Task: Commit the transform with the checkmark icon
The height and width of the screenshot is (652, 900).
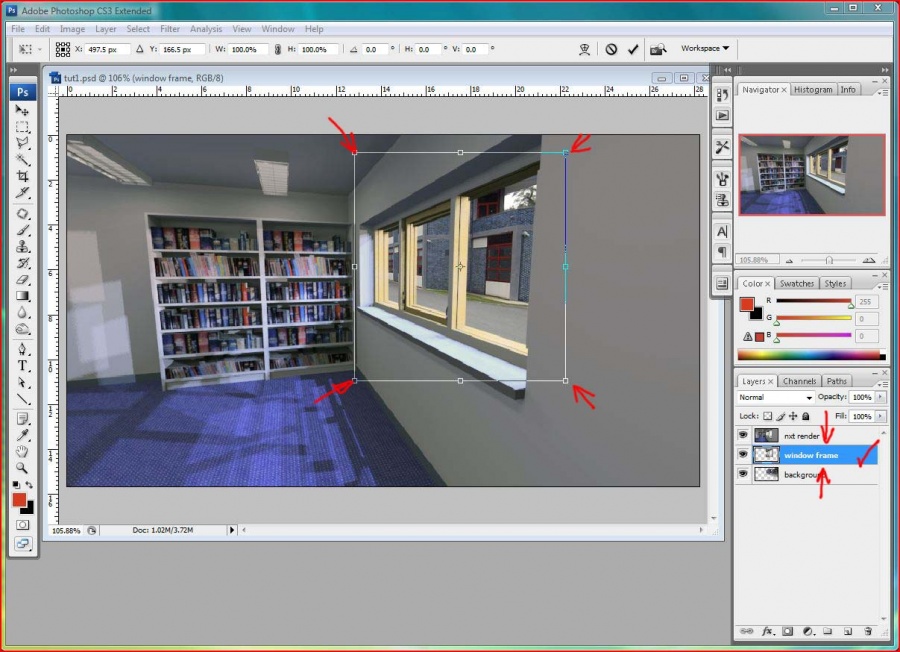Action: tap(633, 49)
